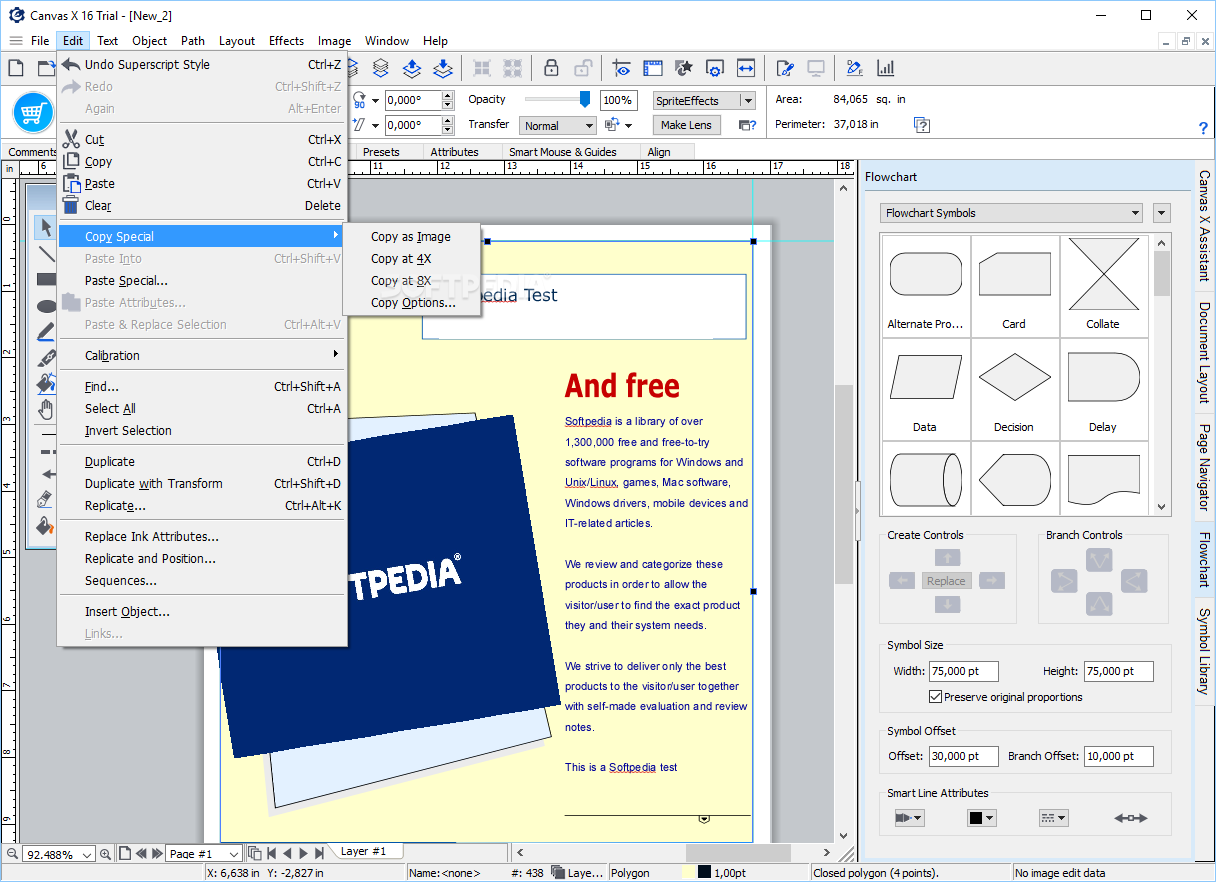1216x882 pixels.
Task: Open the Transfer mode Normal dropdown
Action: [557, 126]
